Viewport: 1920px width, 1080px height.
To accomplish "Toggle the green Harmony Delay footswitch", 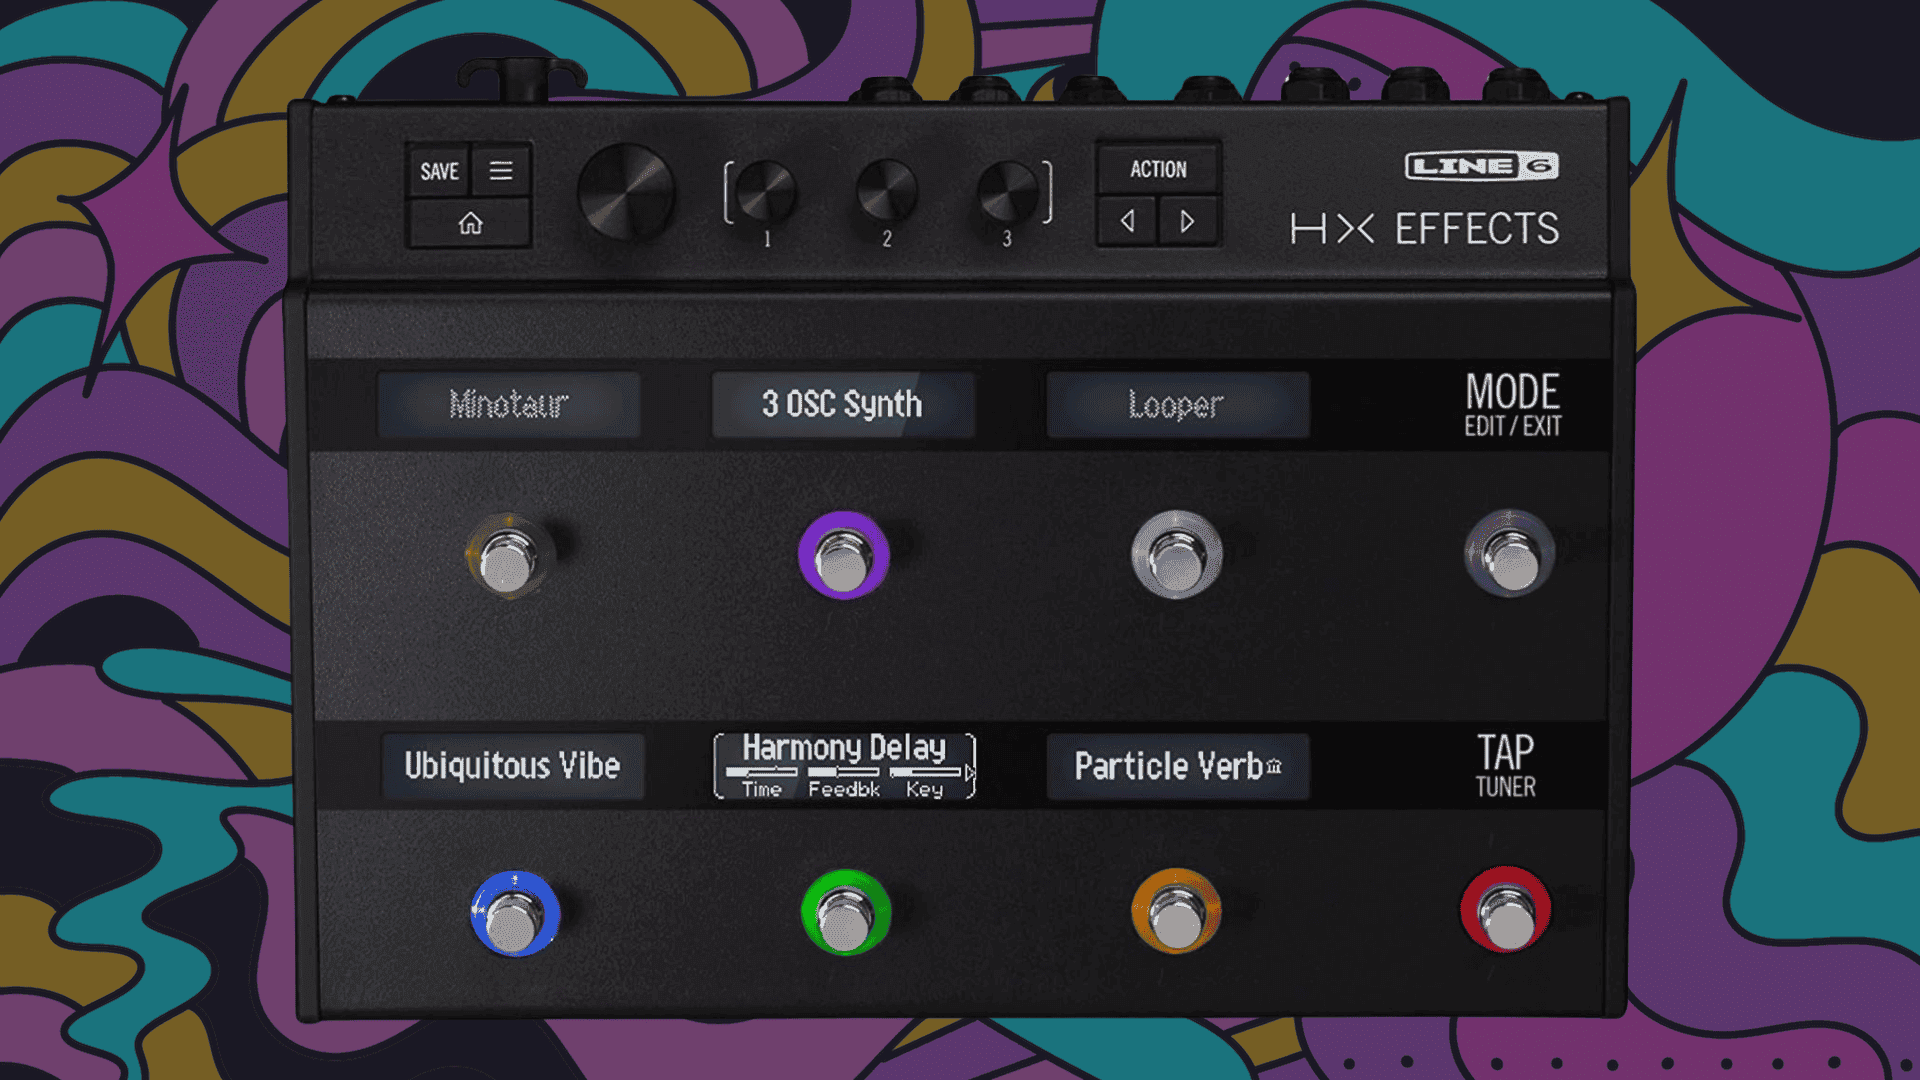I will (x=846, y=912).
